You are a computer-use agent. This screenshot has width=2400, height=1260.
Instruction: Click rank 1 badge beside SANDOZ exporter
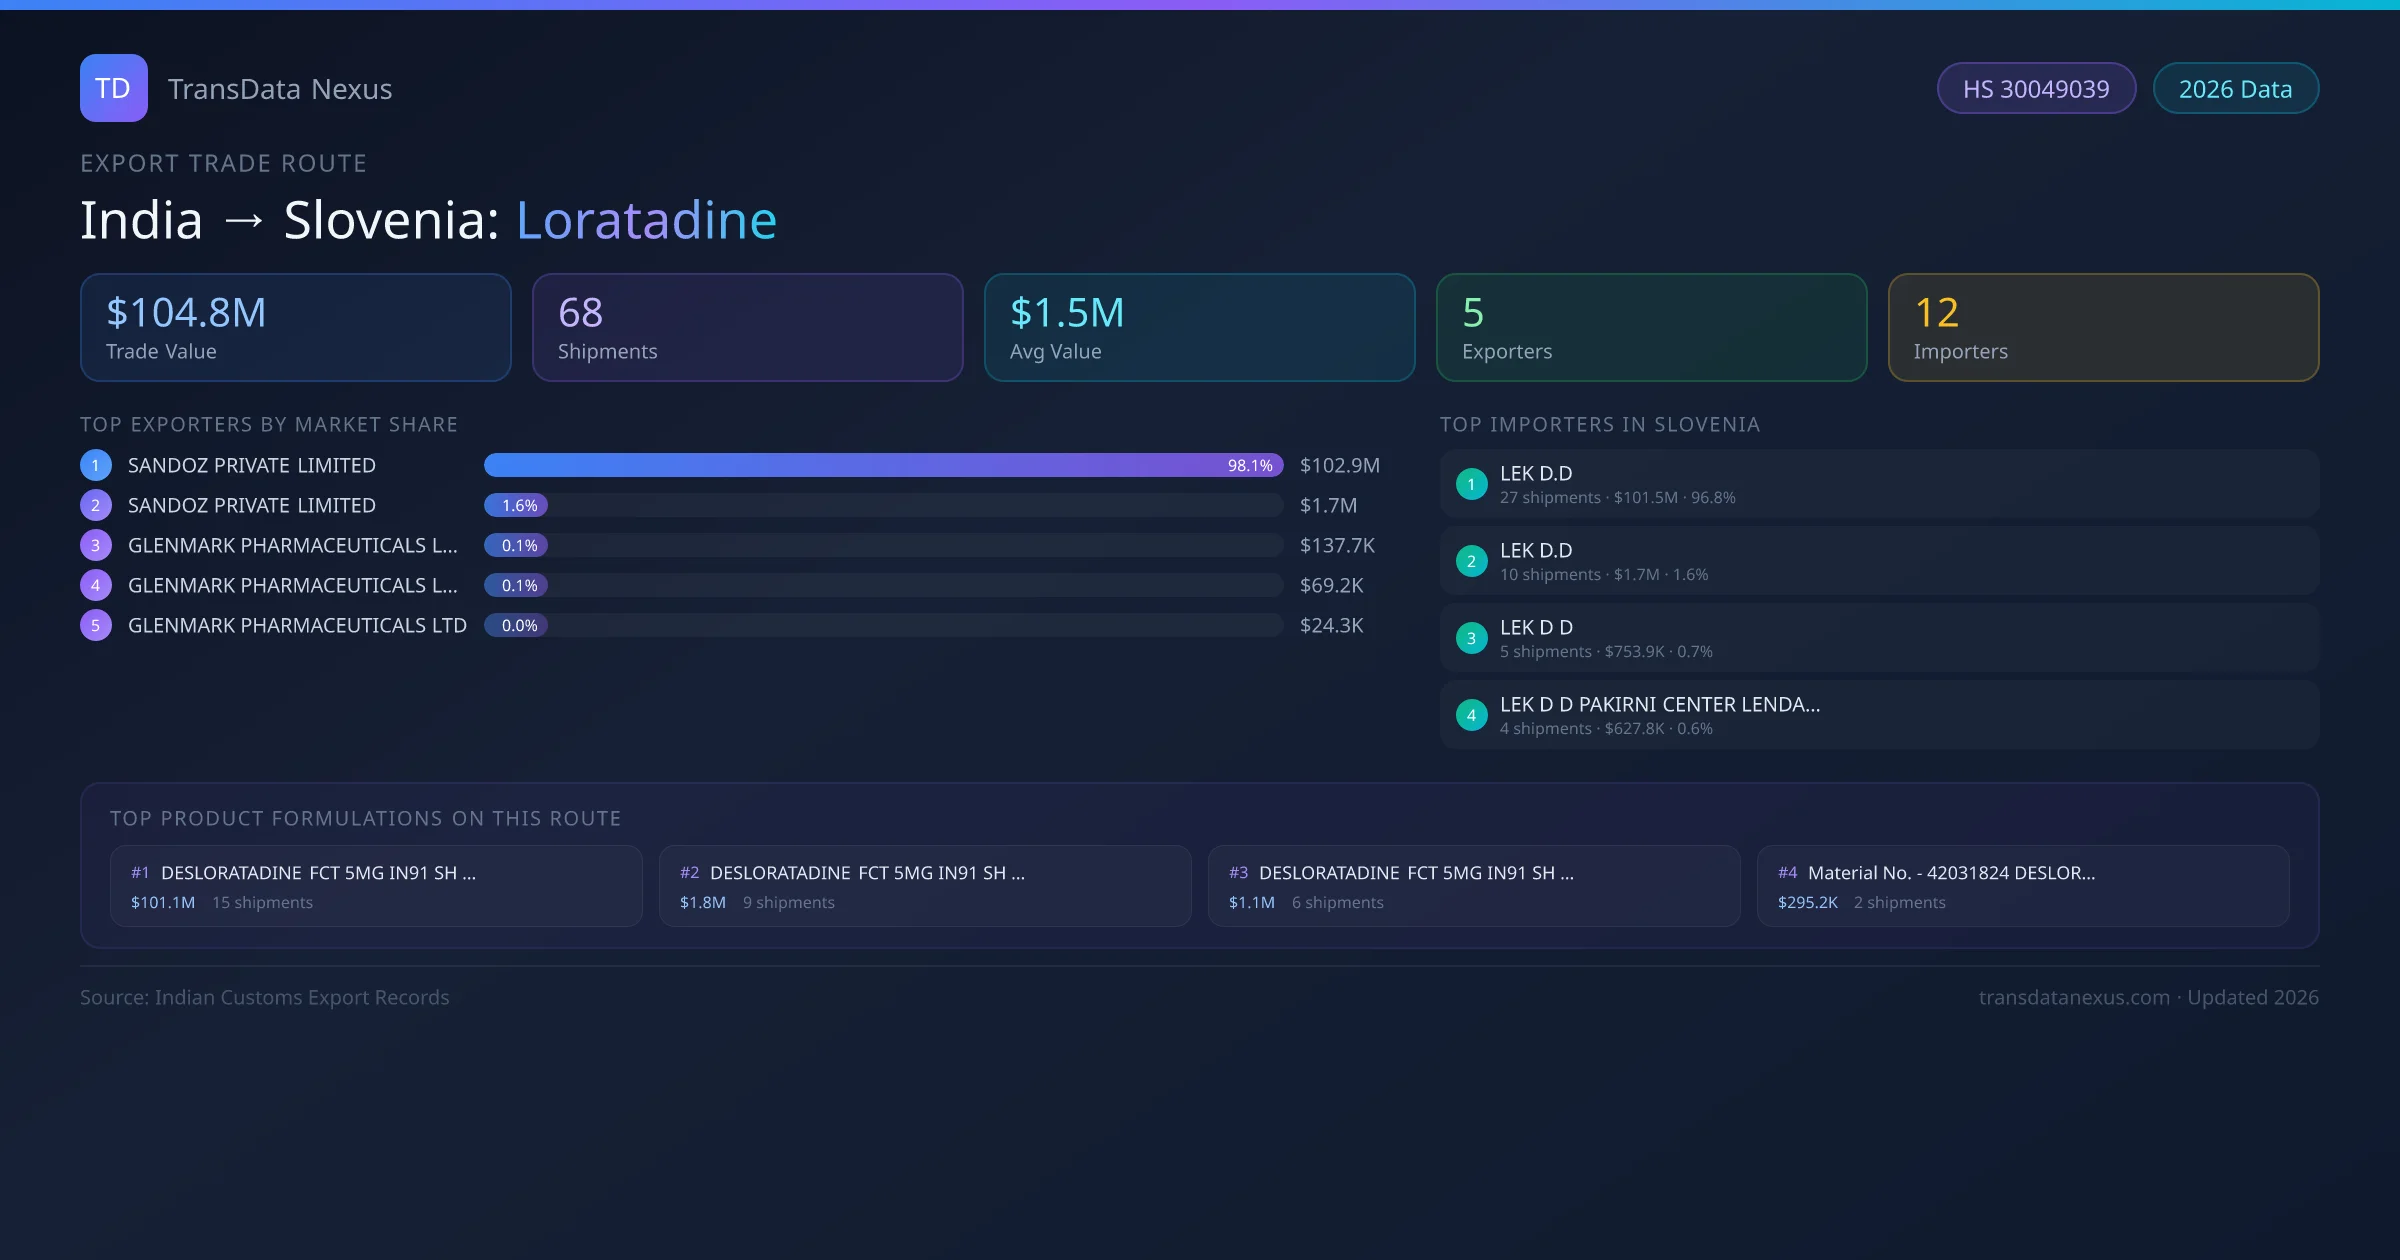[96, 465]
